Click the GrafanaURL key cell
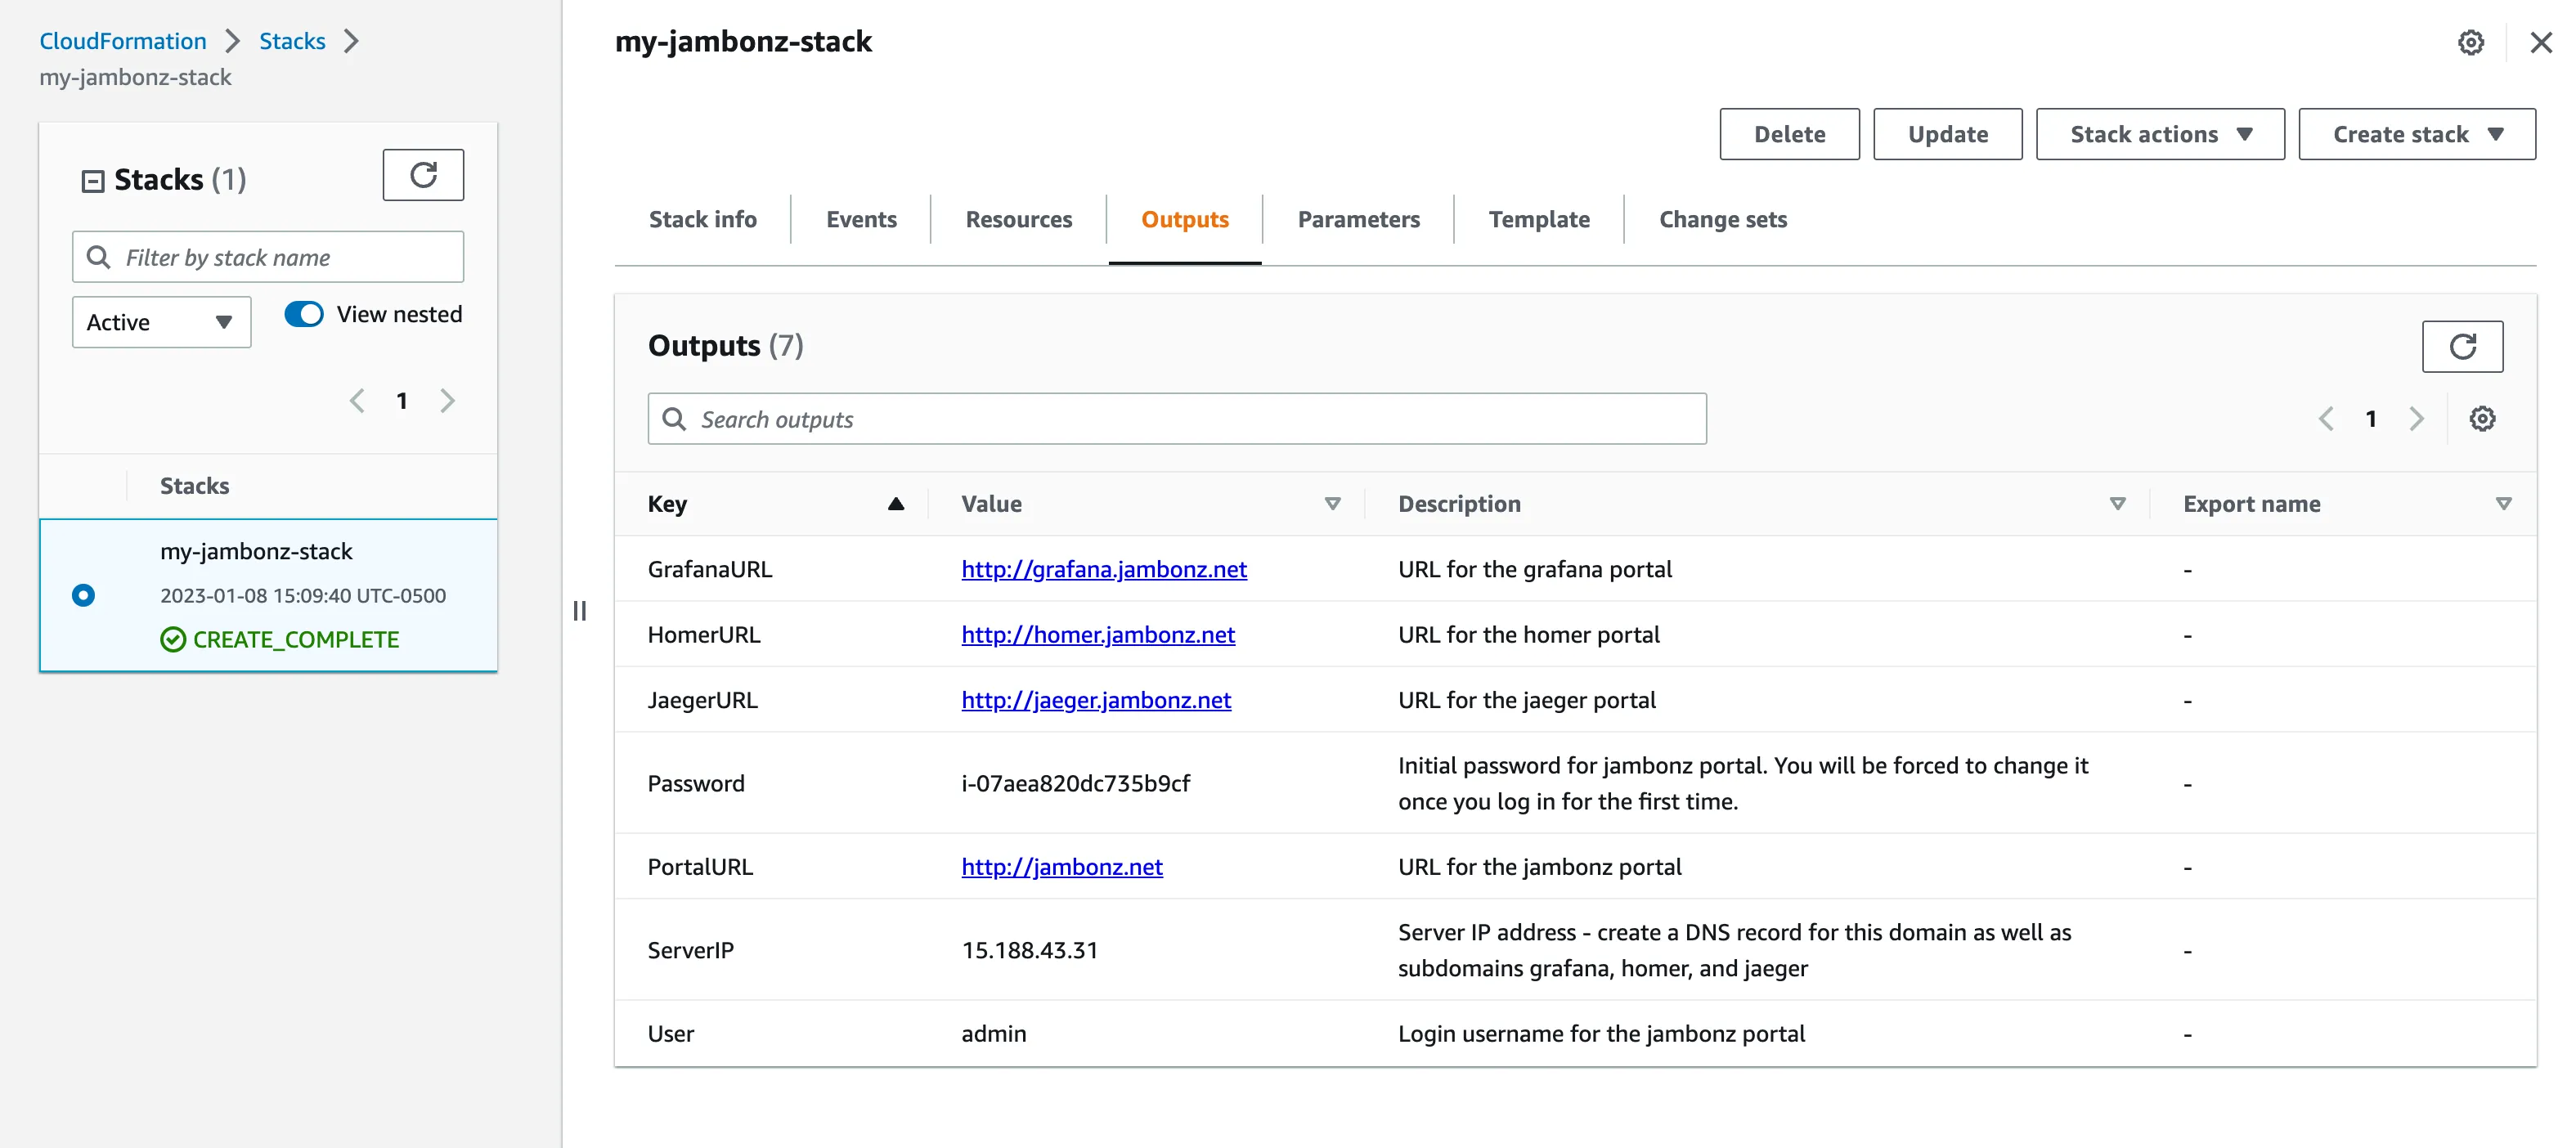Viewport: 2576px width, 1148px height. (710, 569)
